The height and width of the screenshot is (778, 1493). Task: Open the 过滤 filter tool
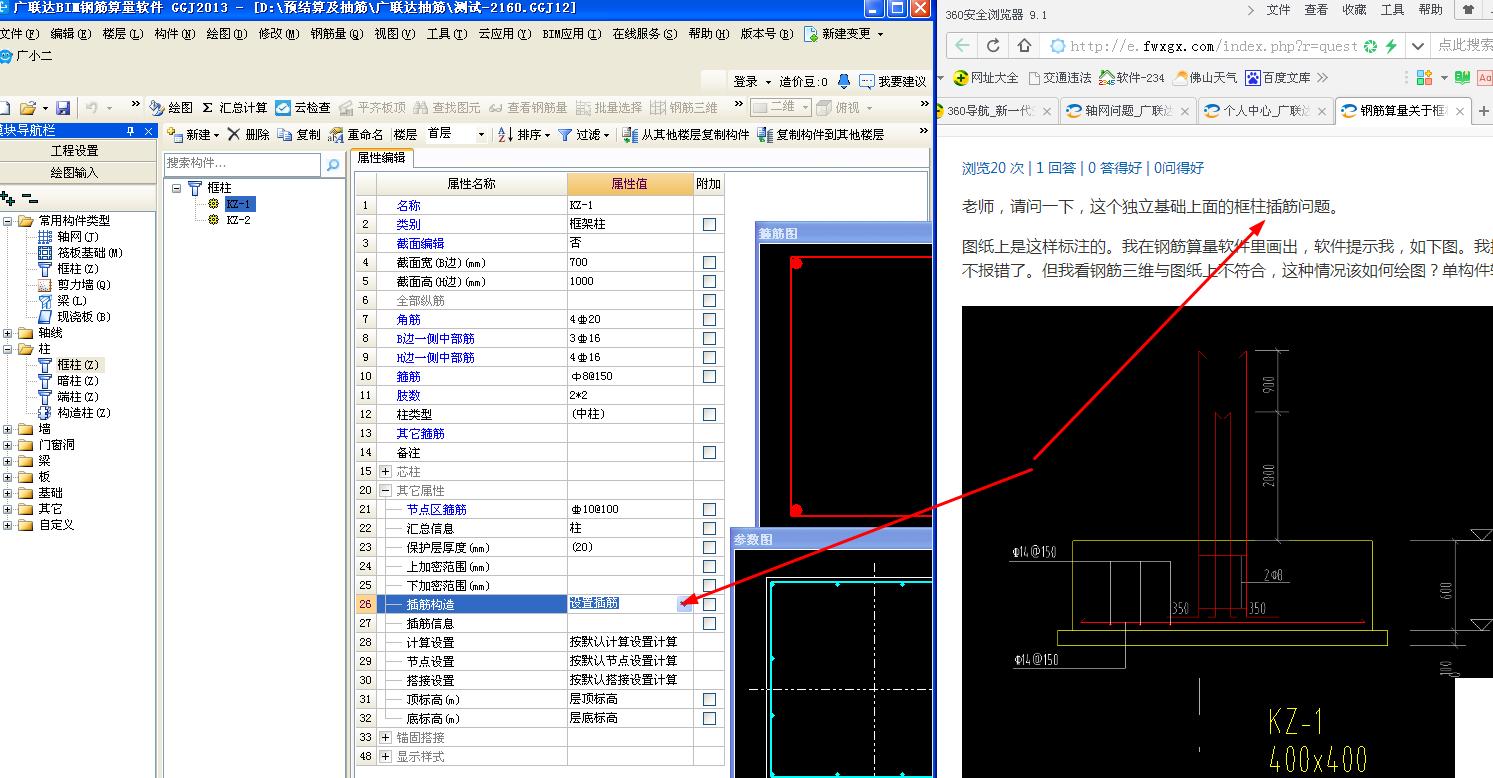[583, 135]
